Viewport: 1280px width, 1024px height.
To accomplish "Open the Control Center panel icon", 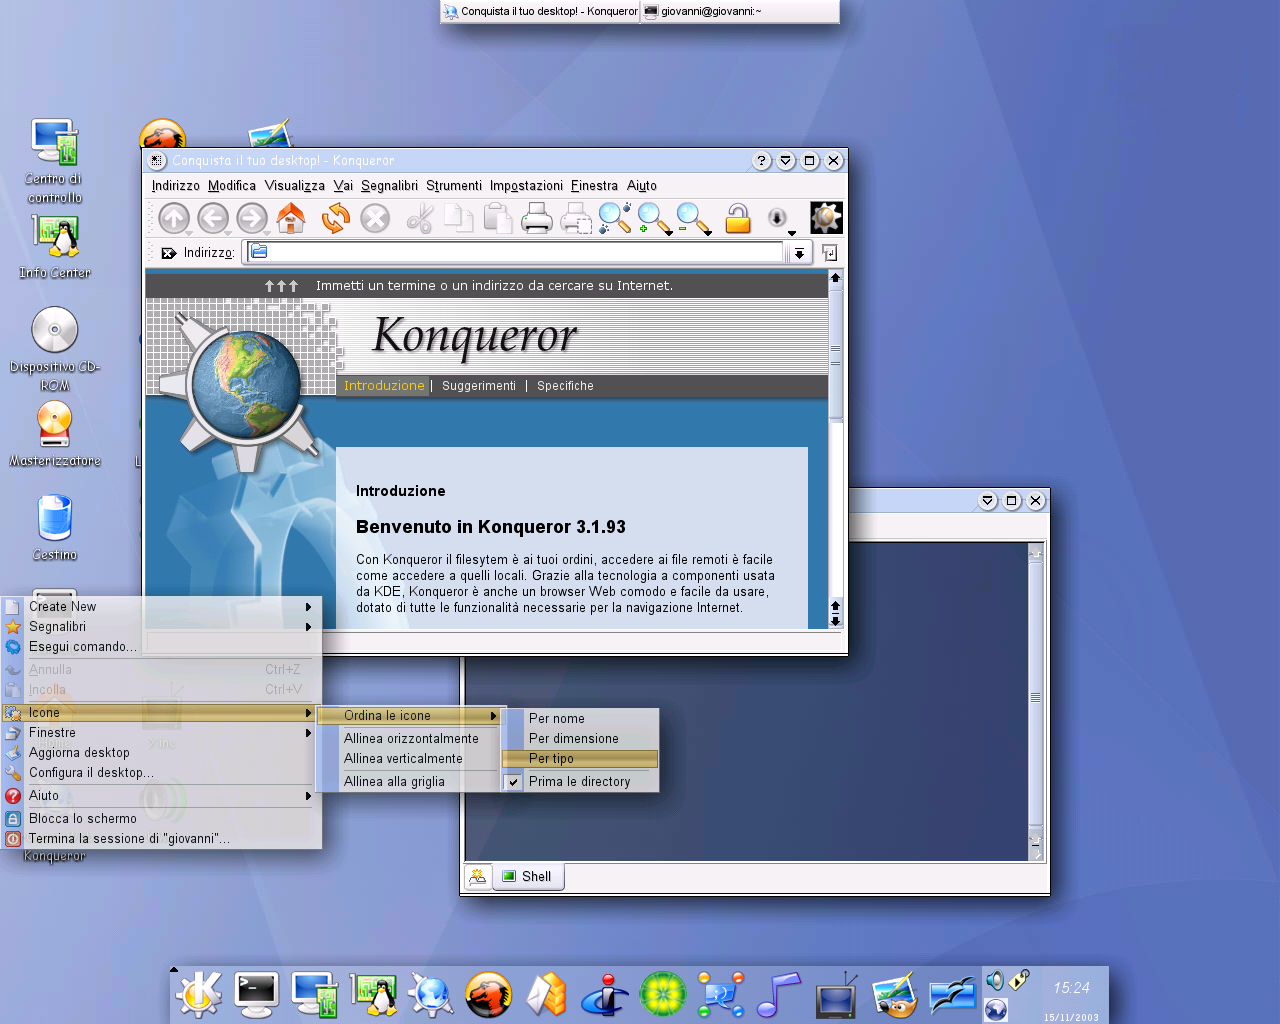I will pos(314,994).
